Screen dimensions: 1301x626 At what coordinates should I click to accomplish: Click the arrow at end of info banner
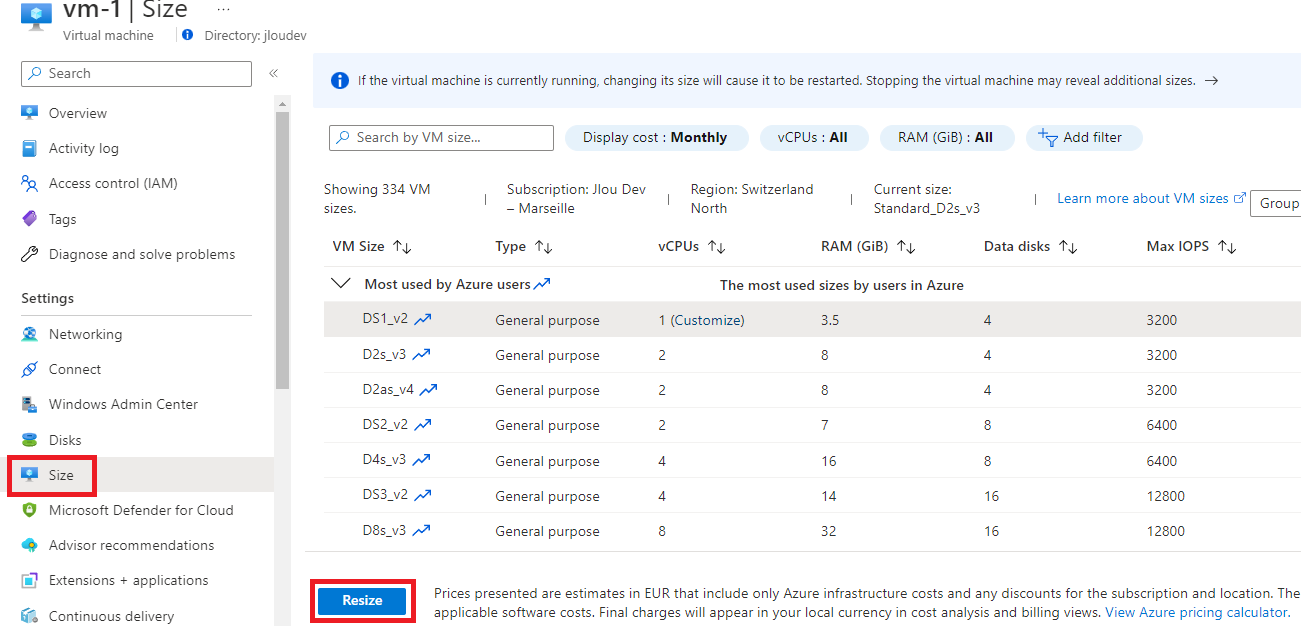click(x=1211, y=81)
